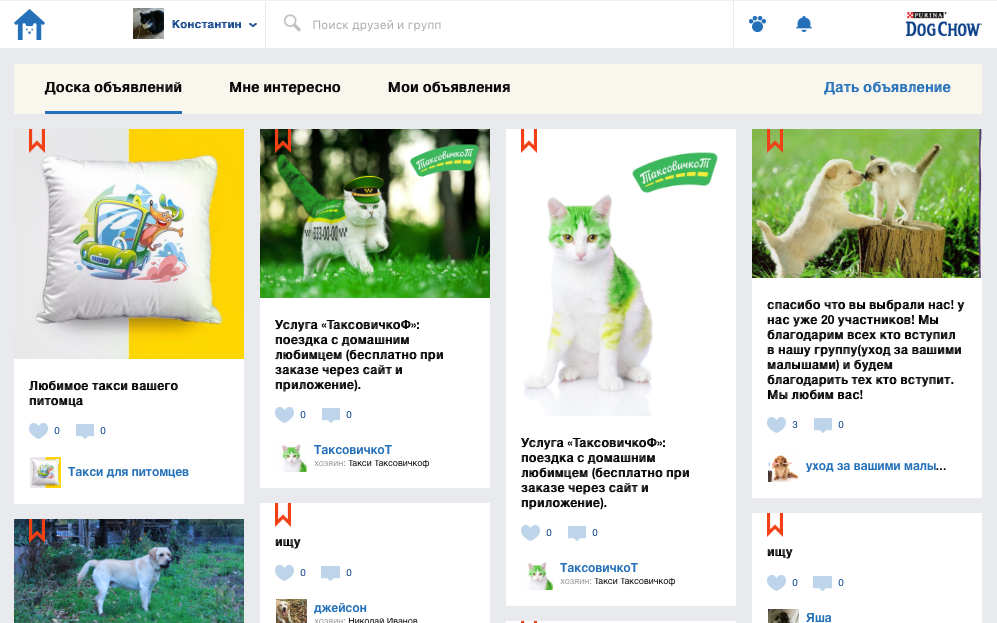Click the уход за вашими малы avatar
The height and width of the screenshot is (623, 997).
point(783,467)
